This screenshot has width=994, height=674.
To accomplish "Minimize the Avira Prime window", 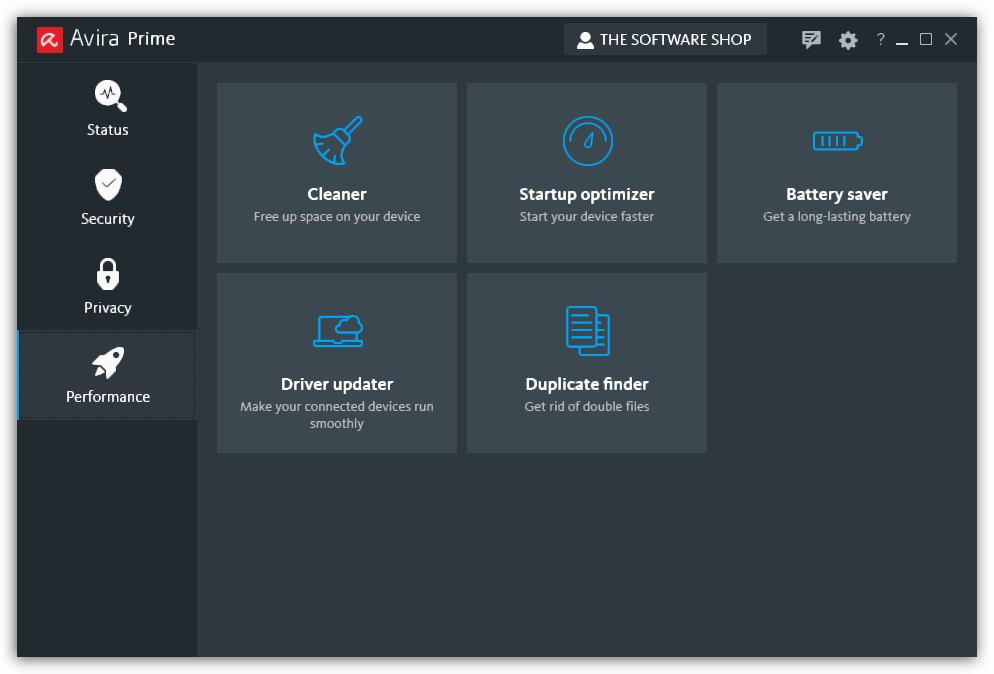I will pyautogui.click(x=902, y=41).
